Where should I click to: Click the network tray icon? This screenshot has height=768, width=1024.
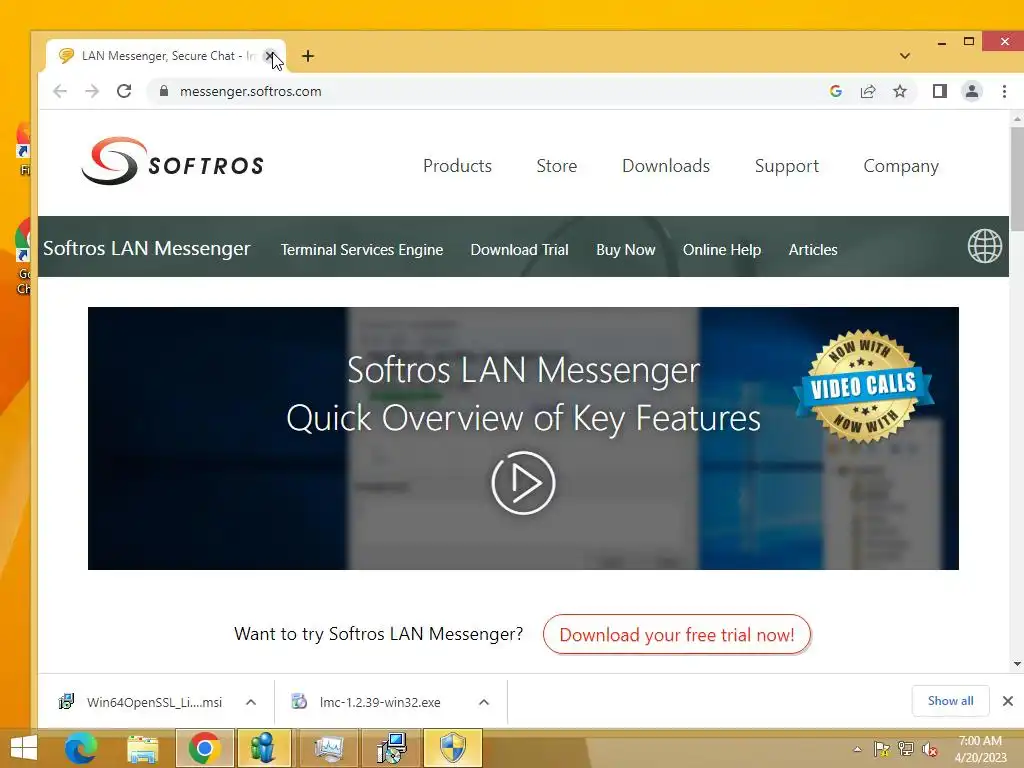(x=906, y=749)
